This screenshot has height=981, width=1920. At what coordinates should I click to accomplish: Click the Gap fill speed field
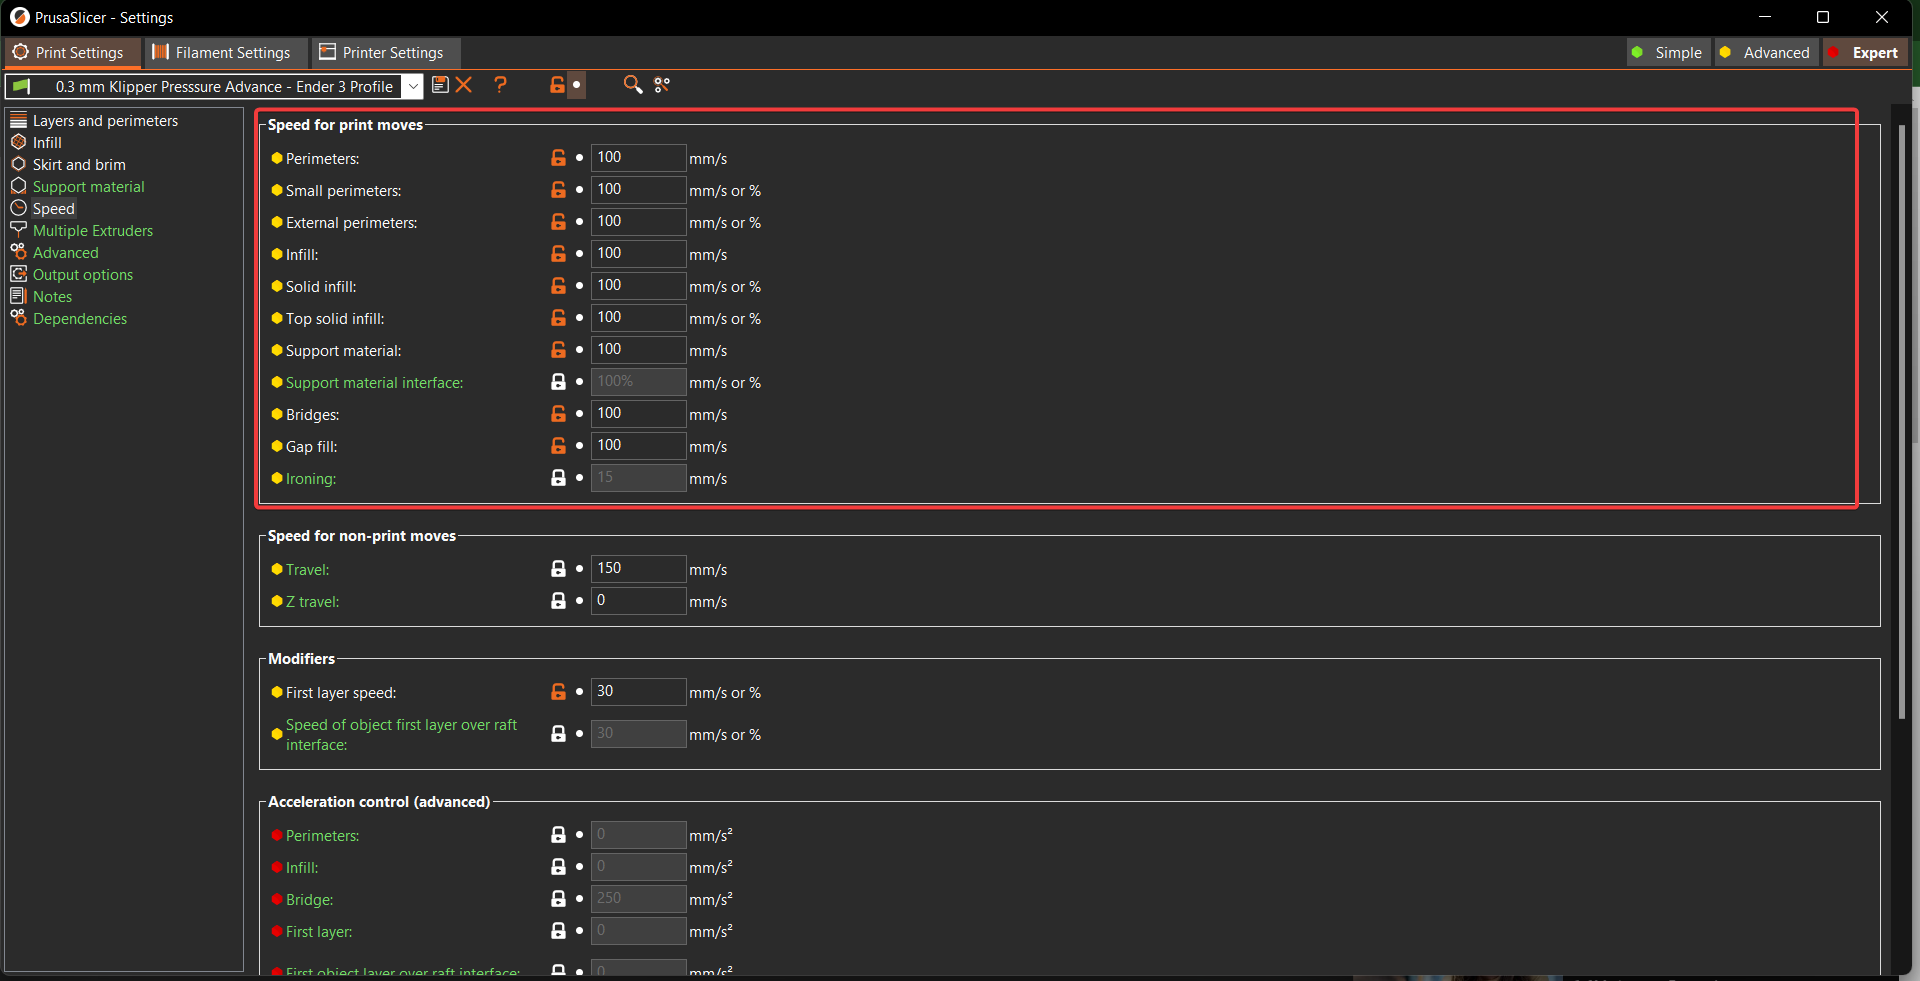coord(638,446)
